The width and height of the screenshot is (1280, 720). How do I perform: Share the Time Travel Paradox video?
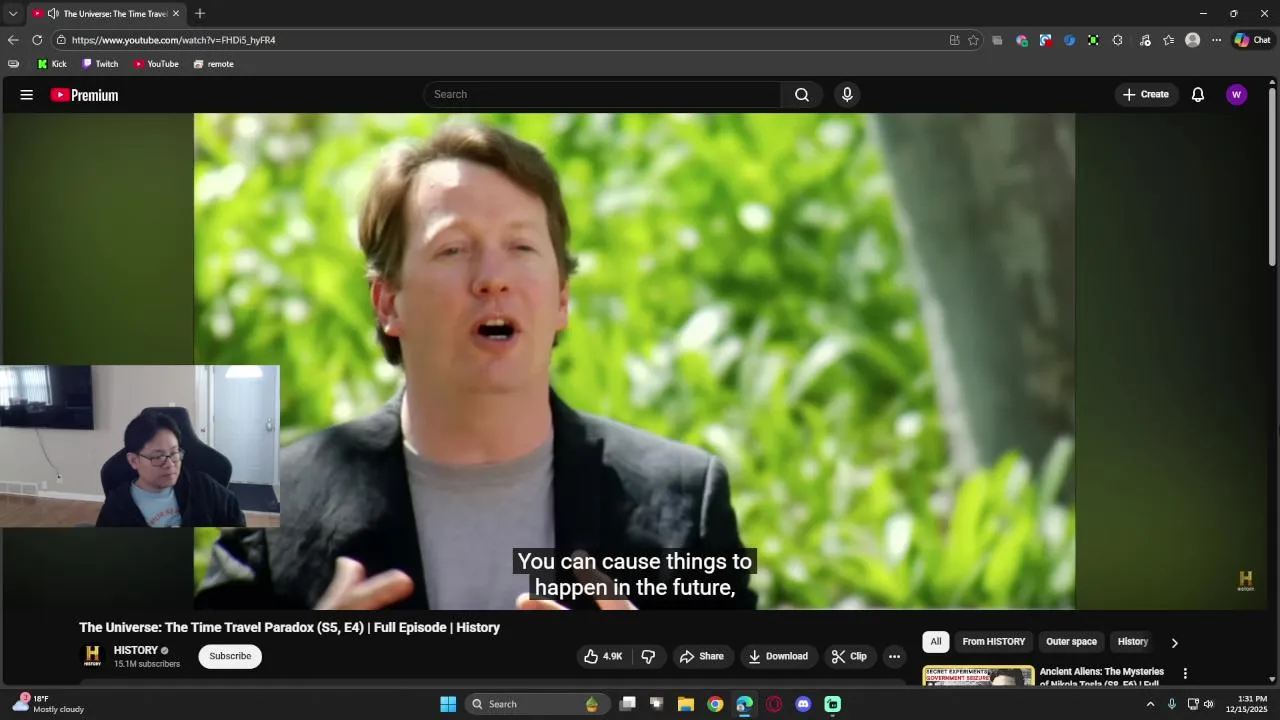(701, 656)
